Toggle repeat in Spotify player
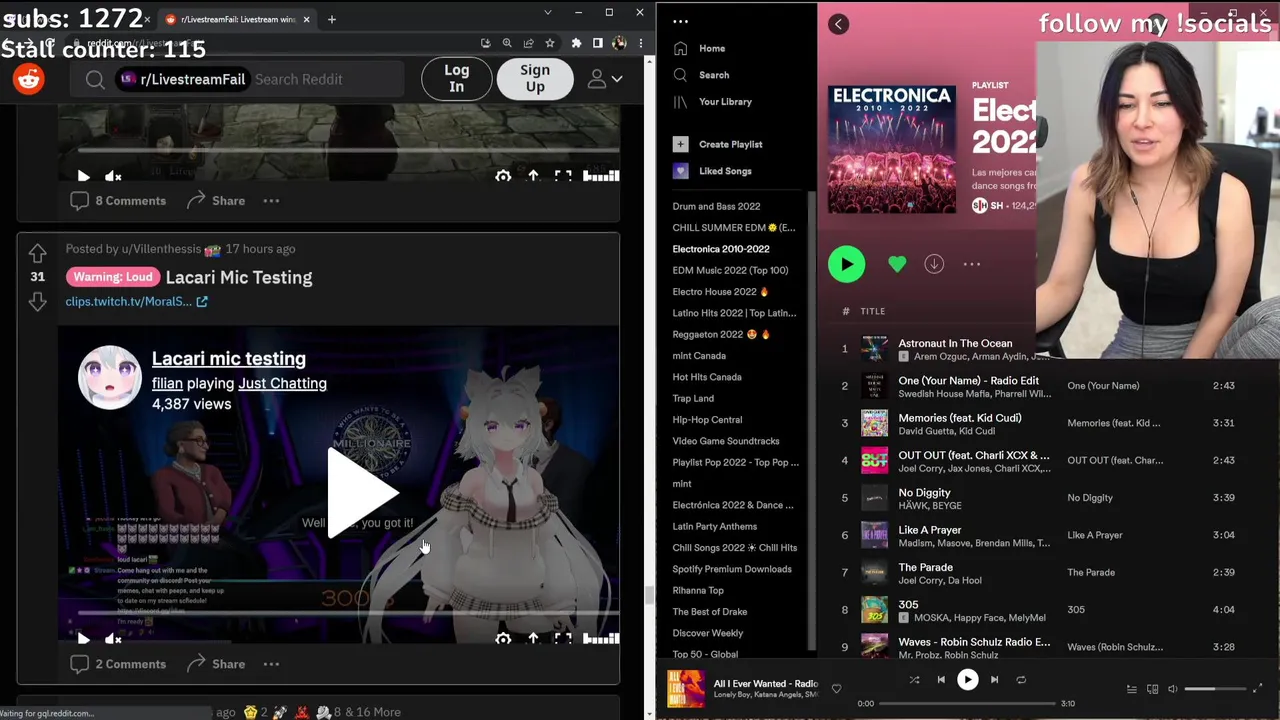 [1021, 680]
